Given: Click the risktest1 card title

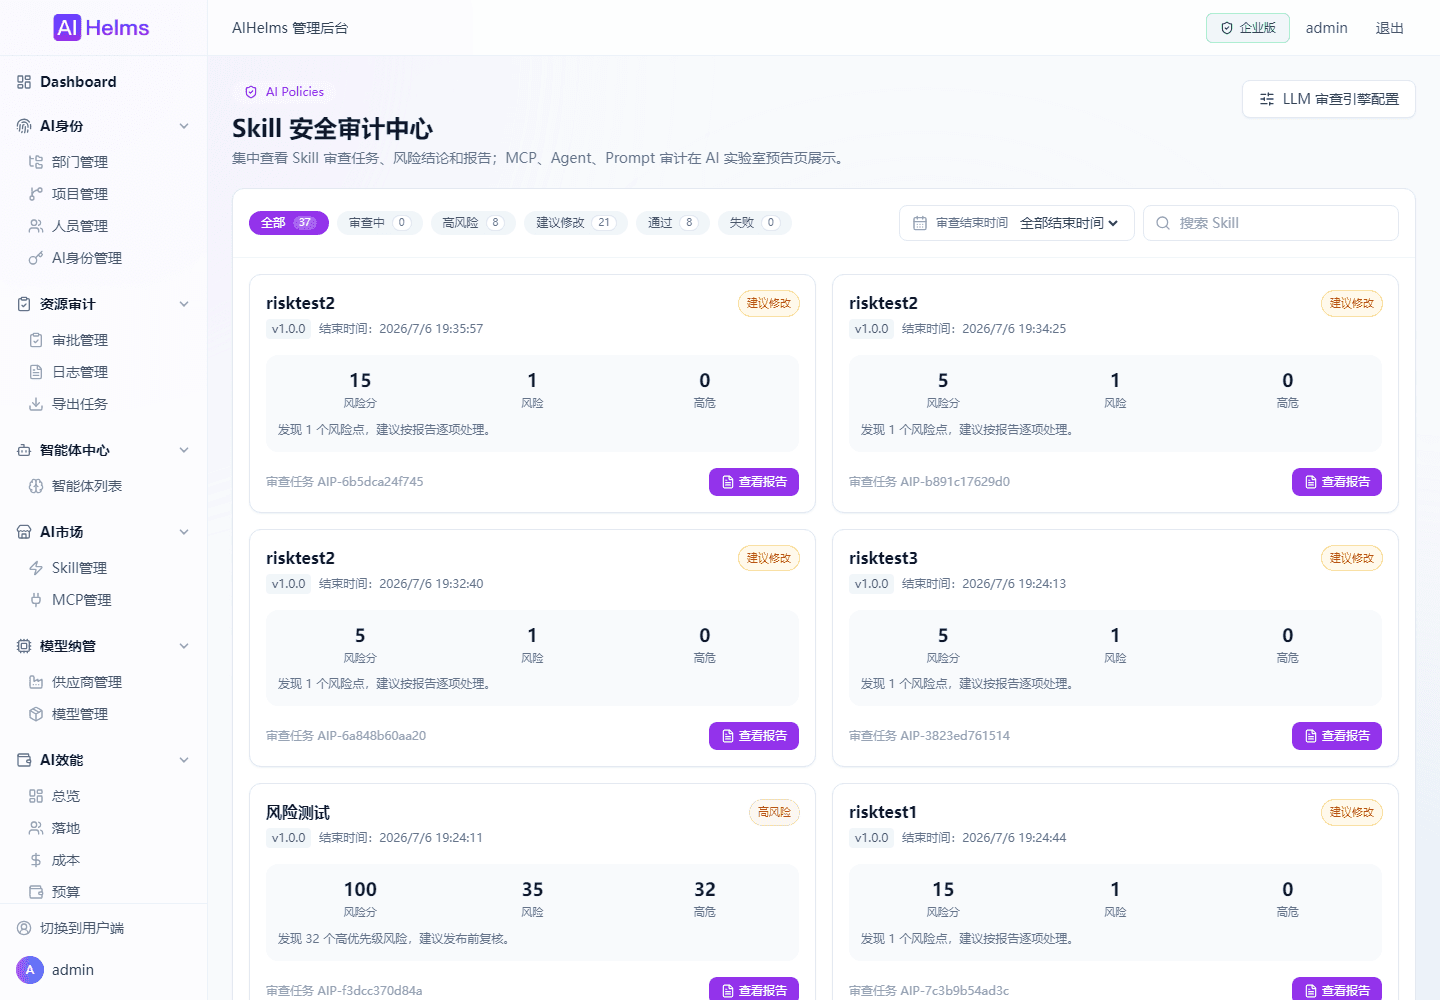Looking at the screenshot, I should (883, 812).
